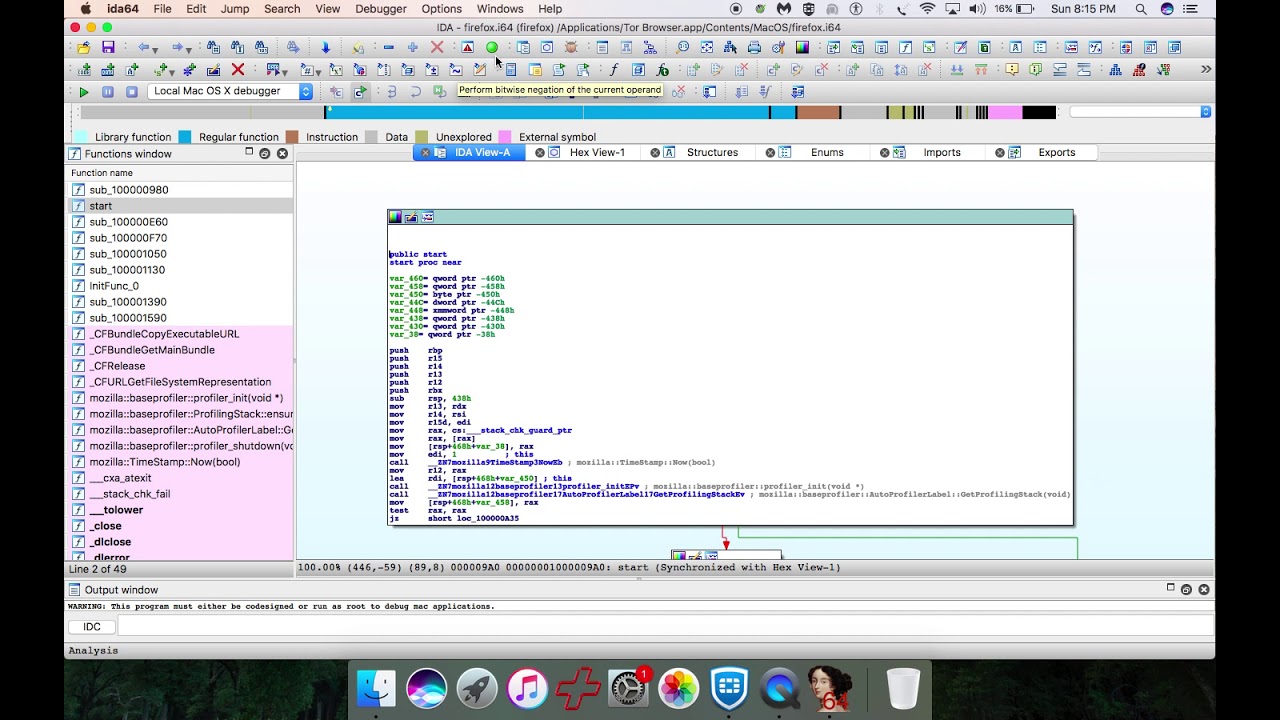This screenshot has width=1280, height=720.
Task: Close the Hex View-1 tab
Action: click(540, 152)
